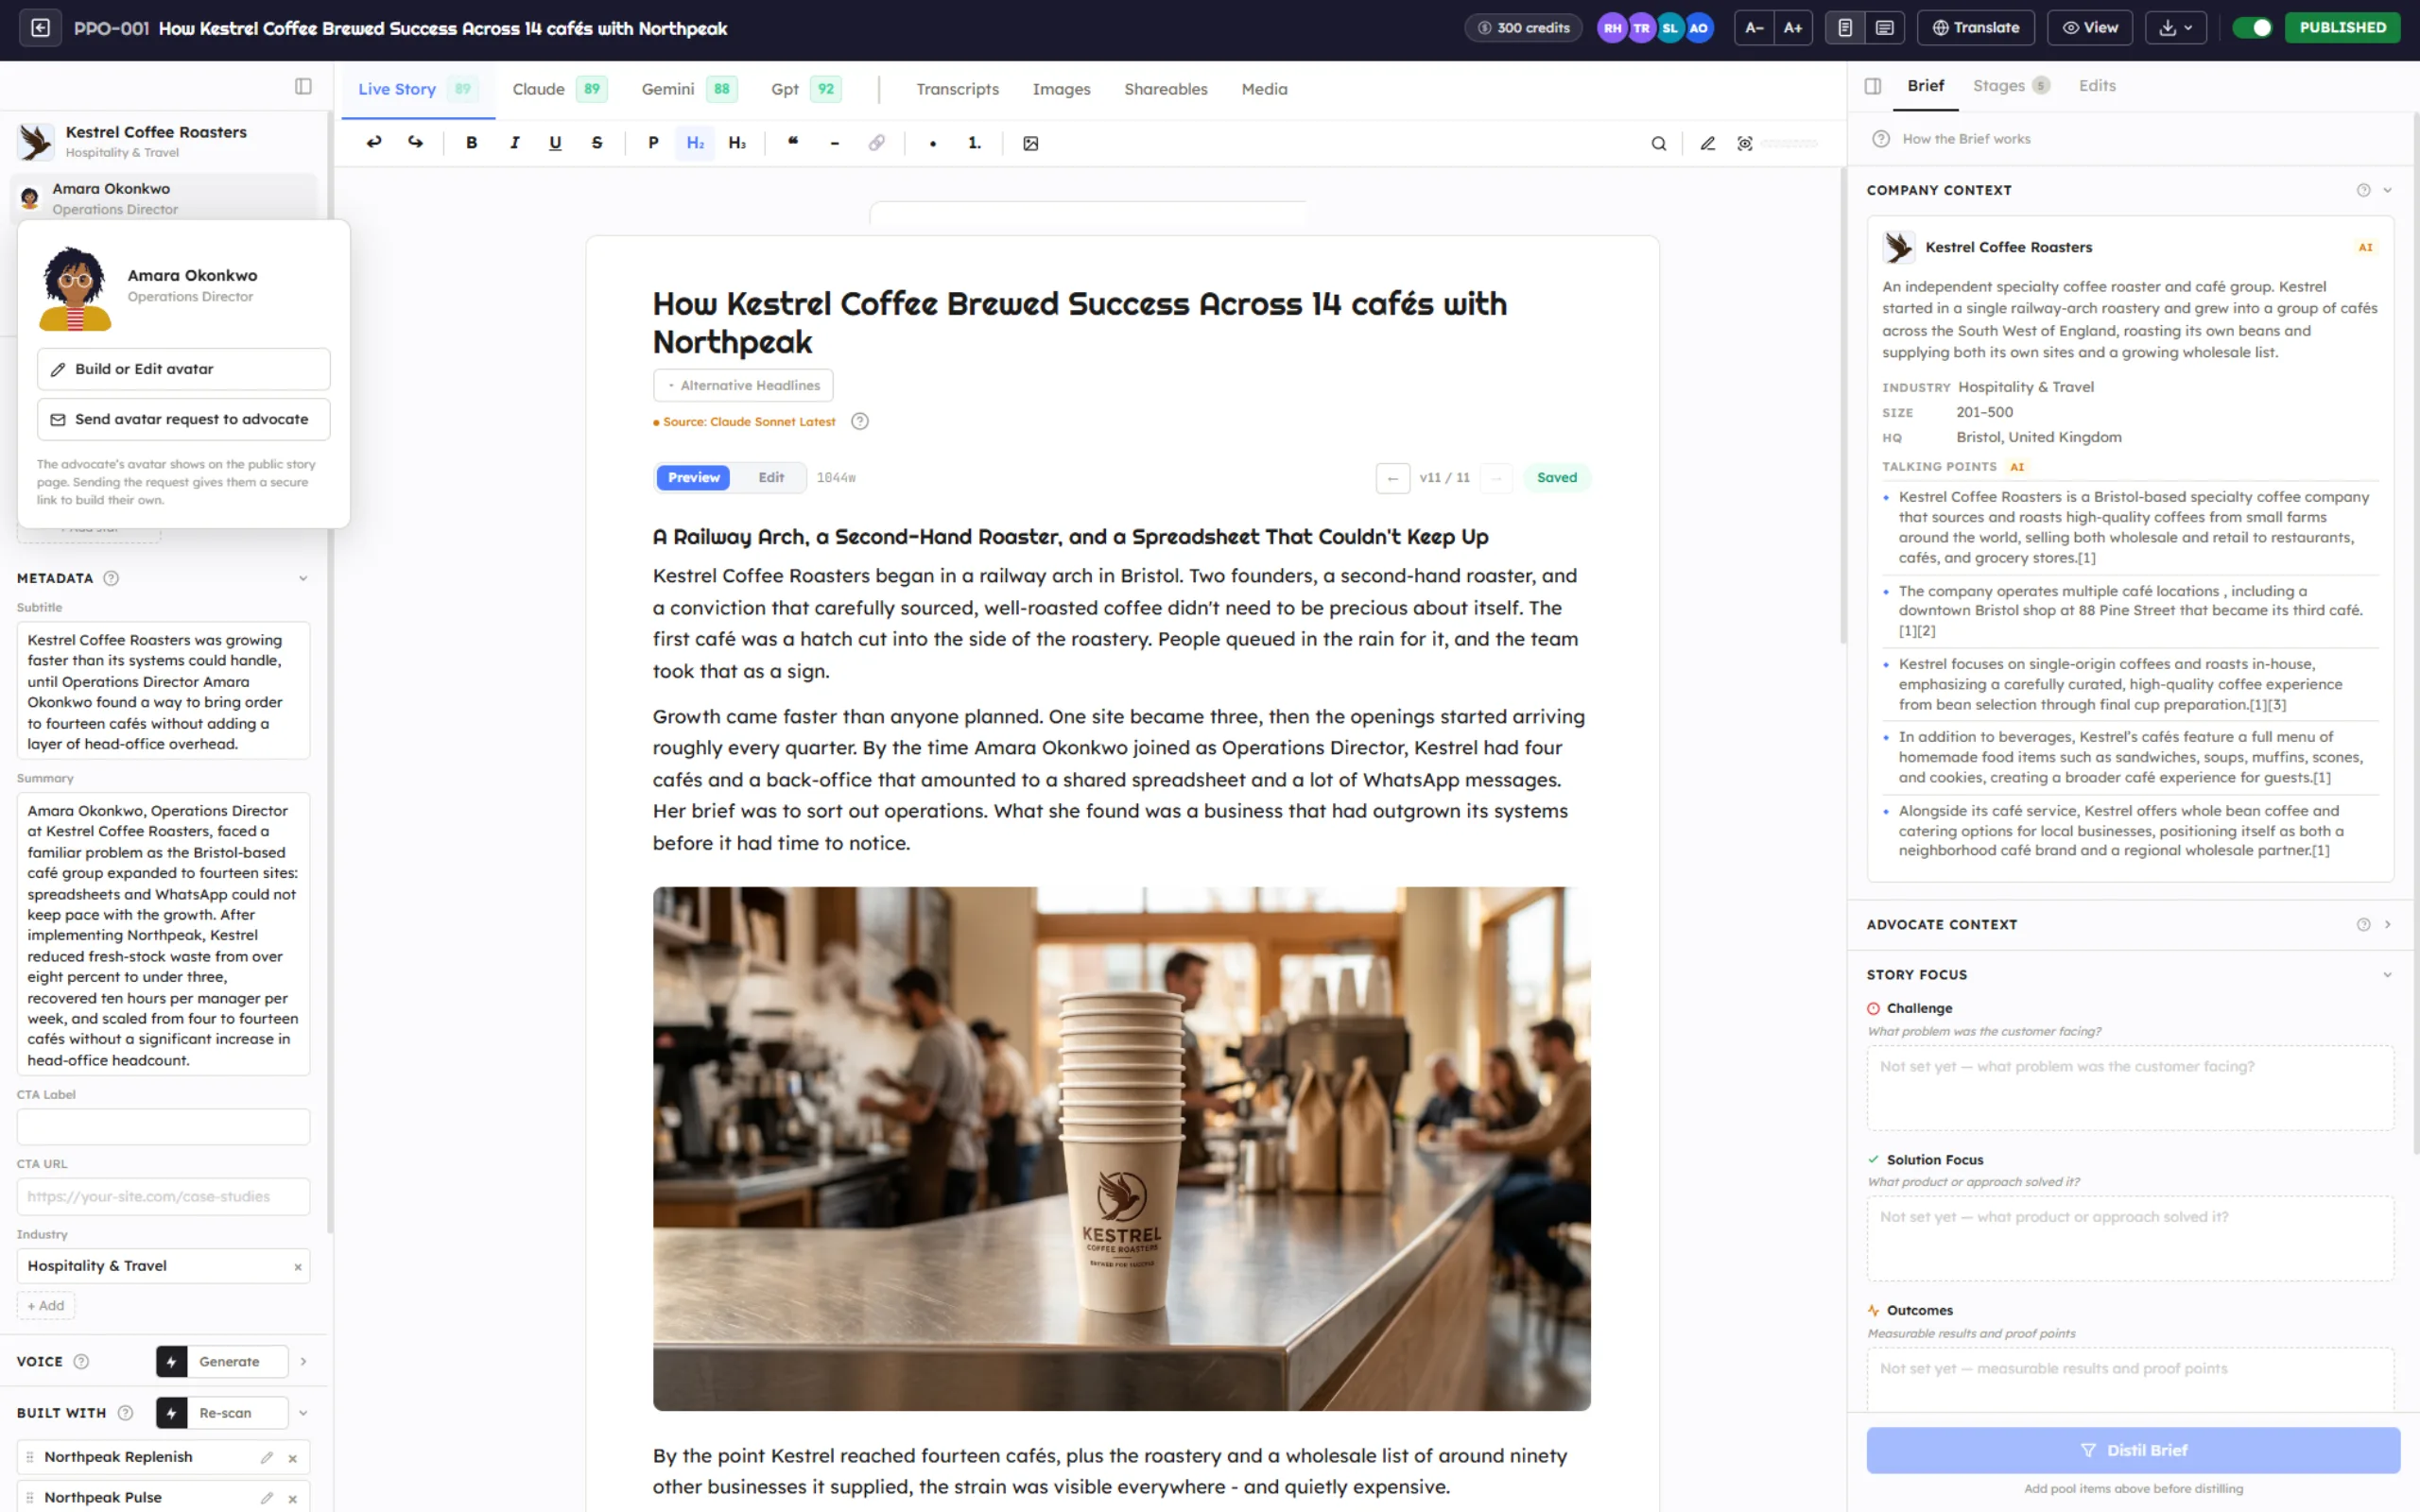This screenshot has width=2420, height=1512.
Task: Collapse the Built With section chevron
Action: (303, 1413)
